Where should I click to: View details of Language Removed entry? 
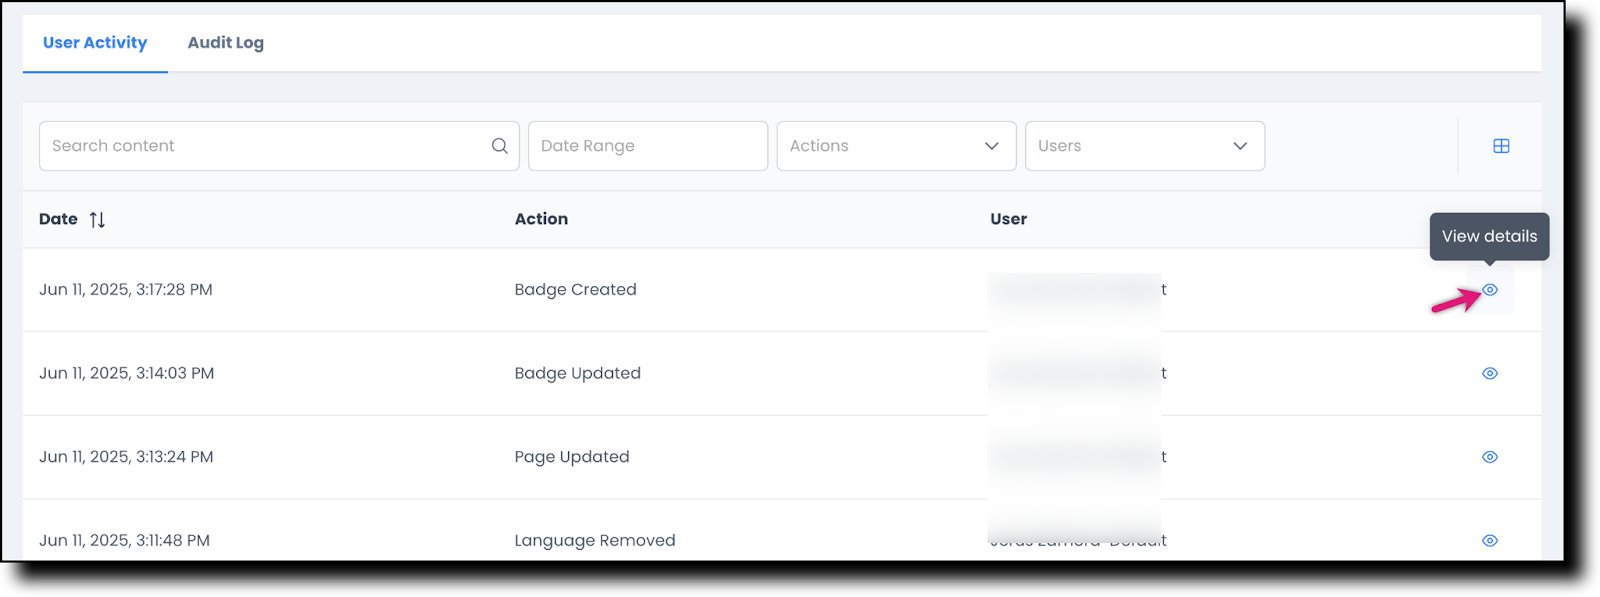[x=1489, y=540]
